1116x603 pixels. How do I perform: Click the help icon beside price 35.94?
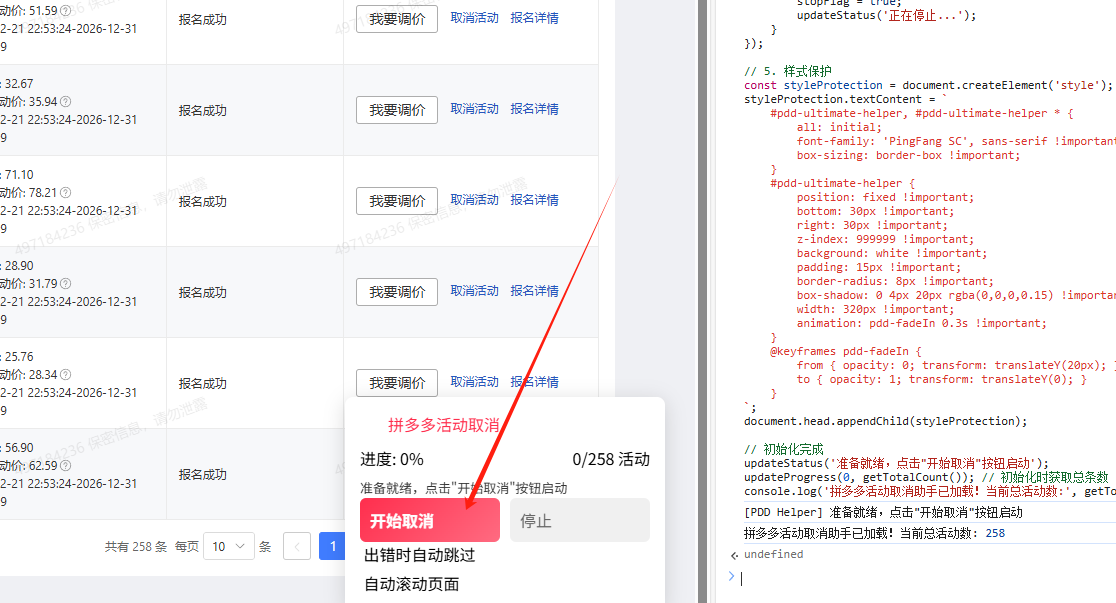click(x=65, y=102)
